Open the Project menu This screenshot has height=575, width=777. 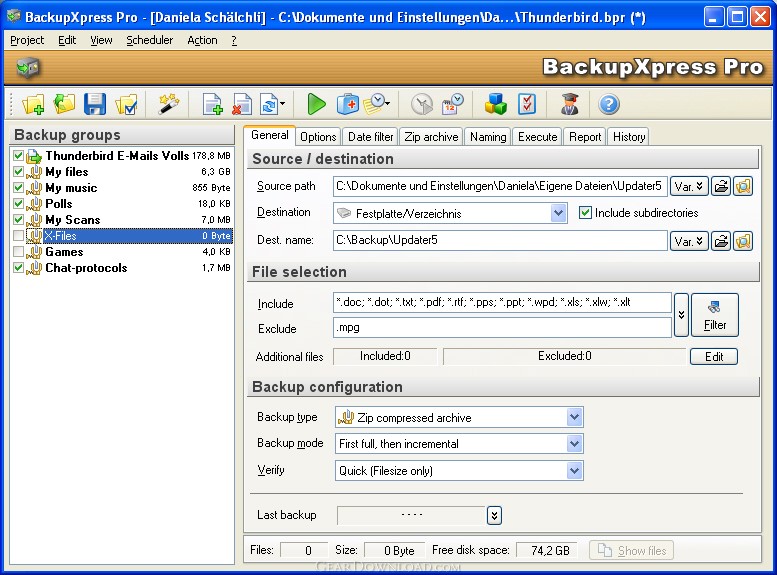click(27, 40)
